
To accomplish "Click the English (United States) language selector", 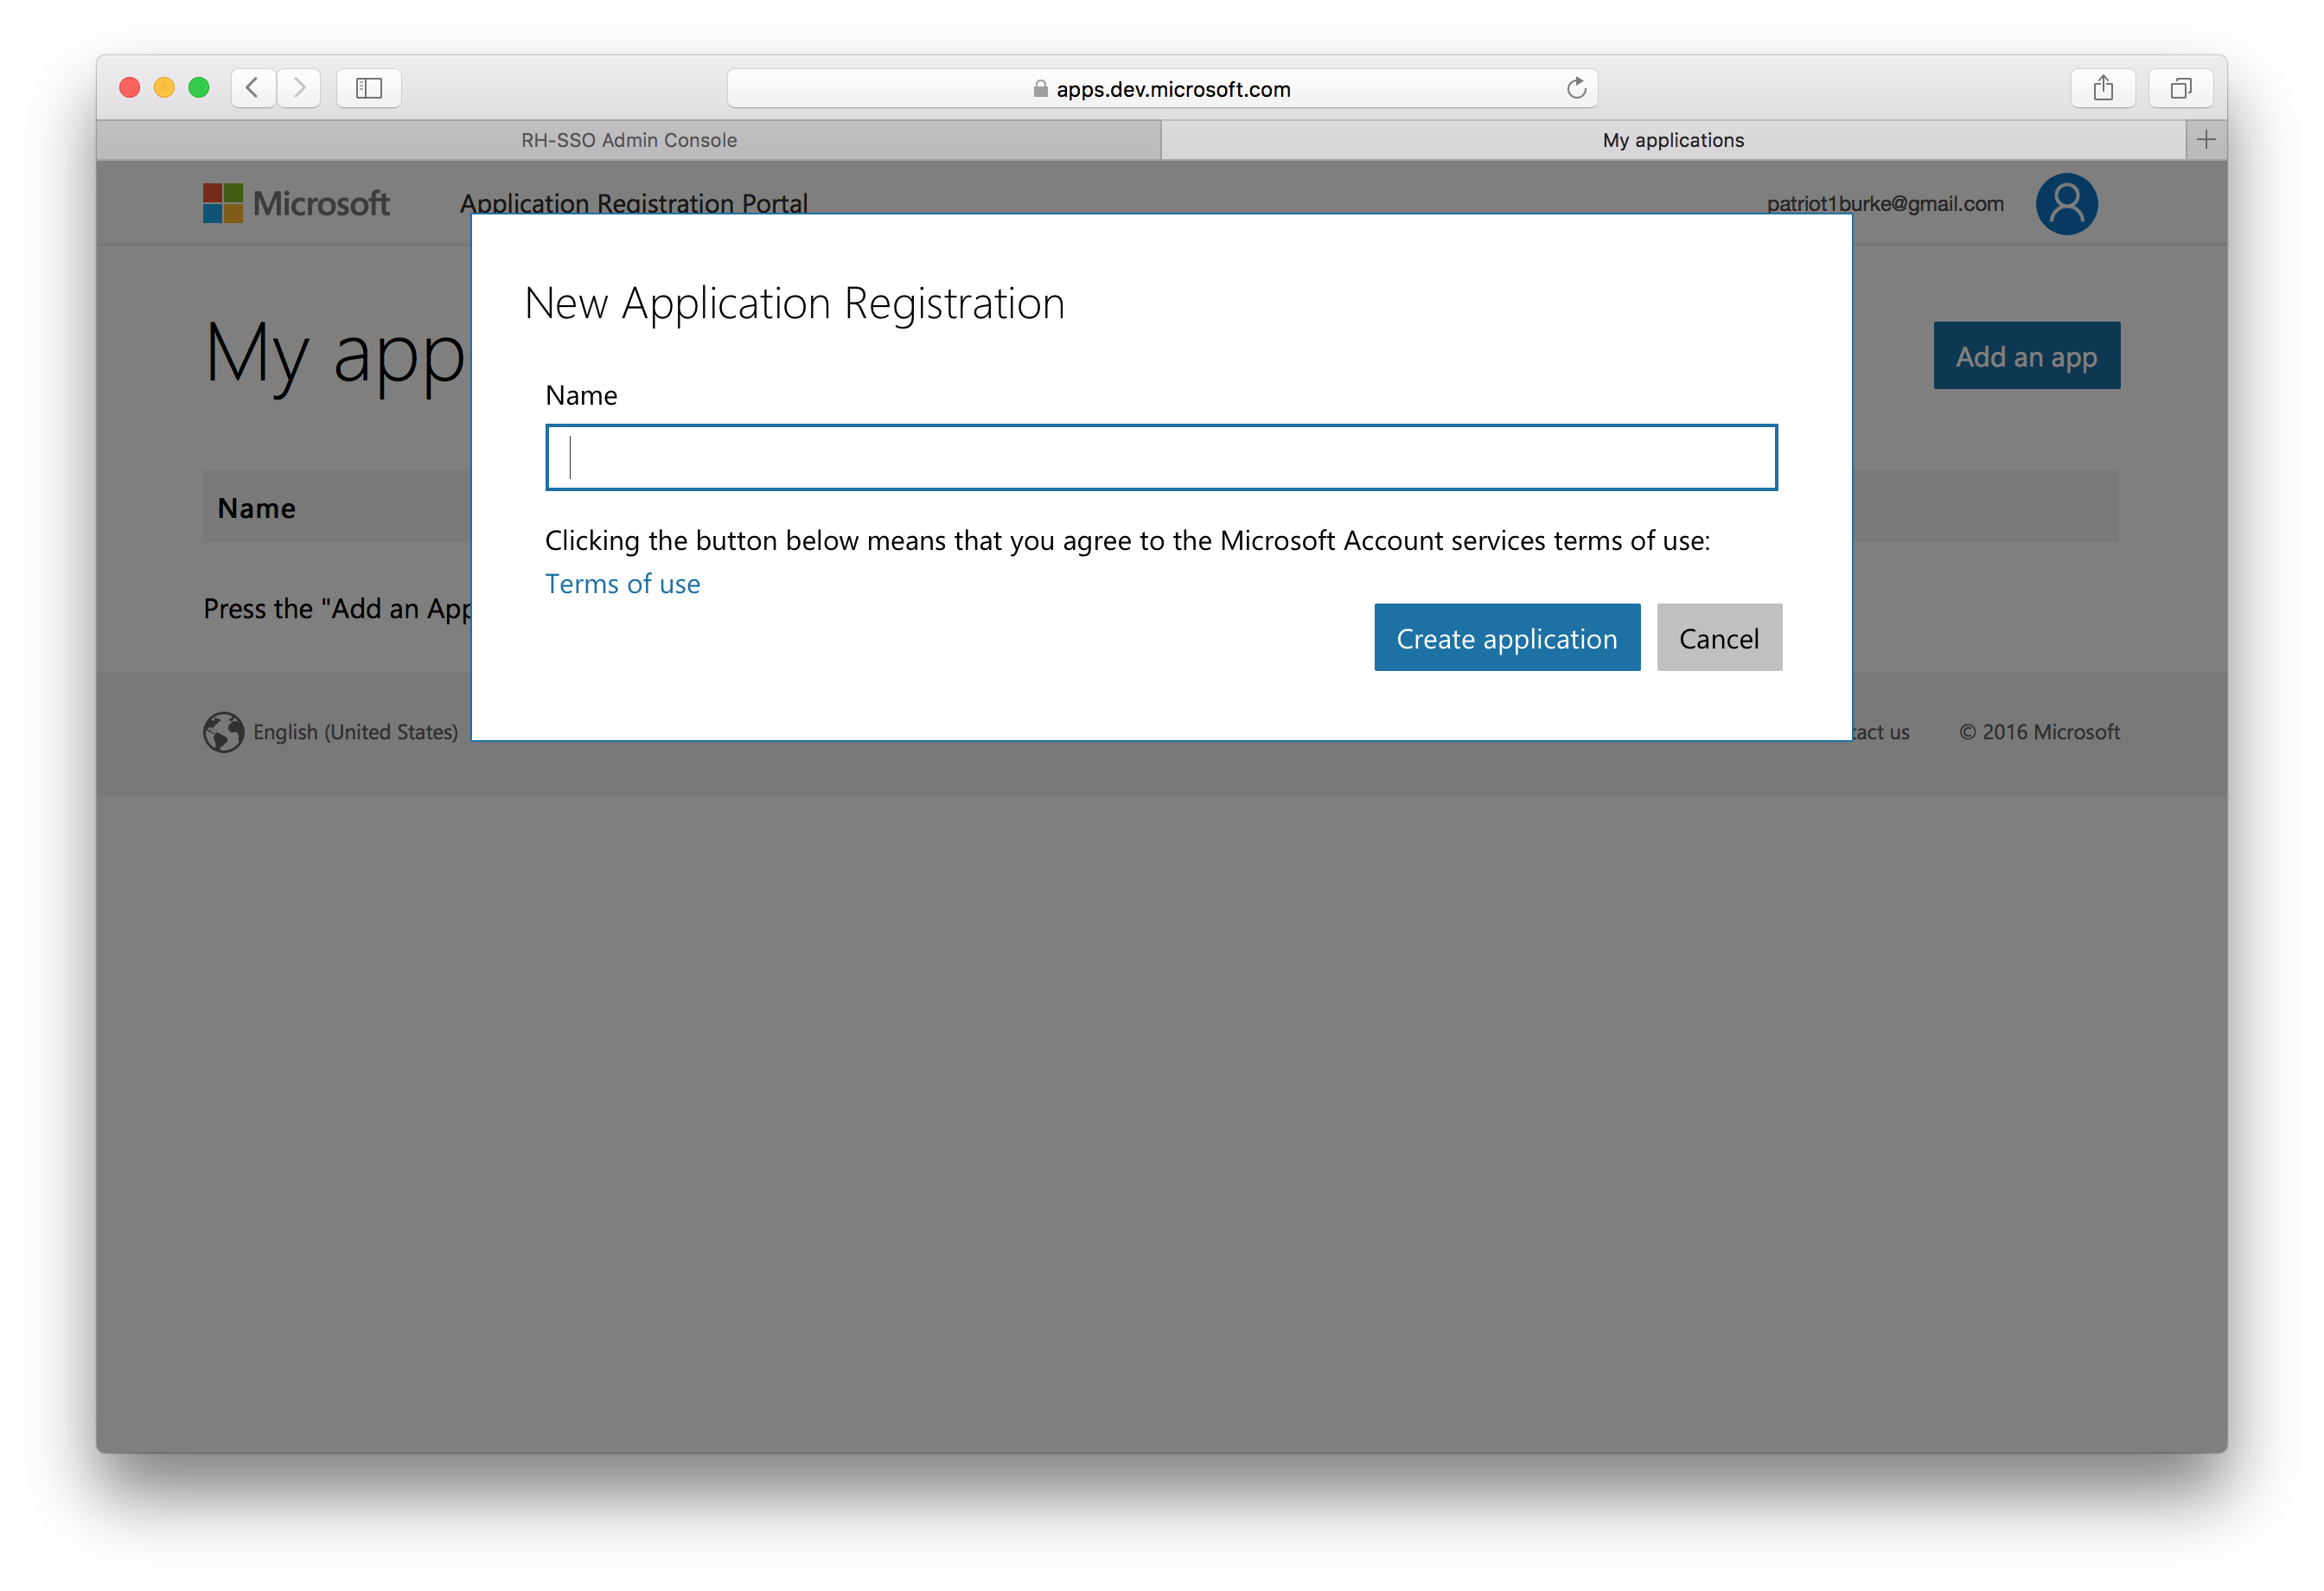I will pyautogui.click(x=334, y=729).
